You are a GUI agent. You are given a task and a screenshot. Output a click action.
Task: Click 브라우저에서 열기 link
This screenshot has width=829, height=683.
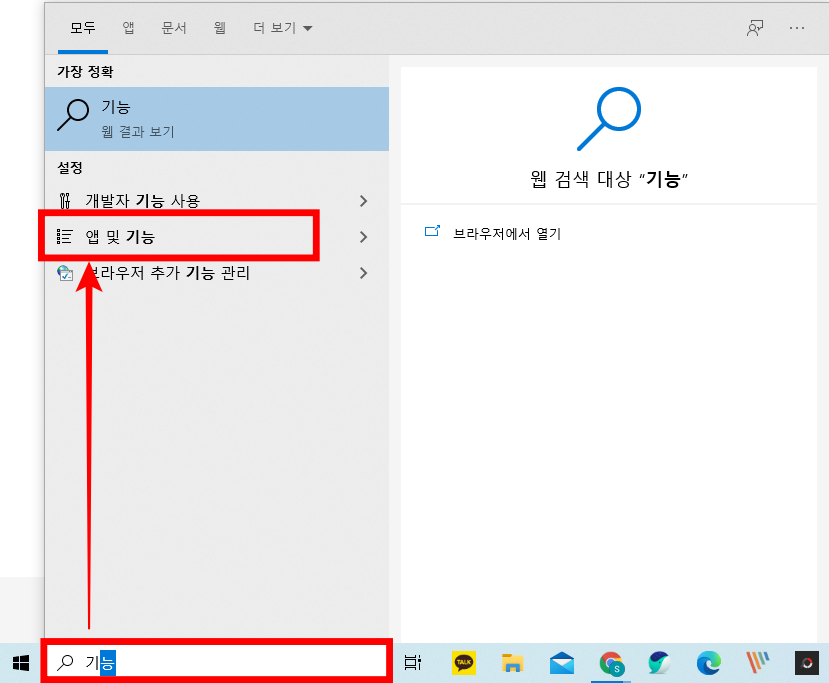coord(507,234)
